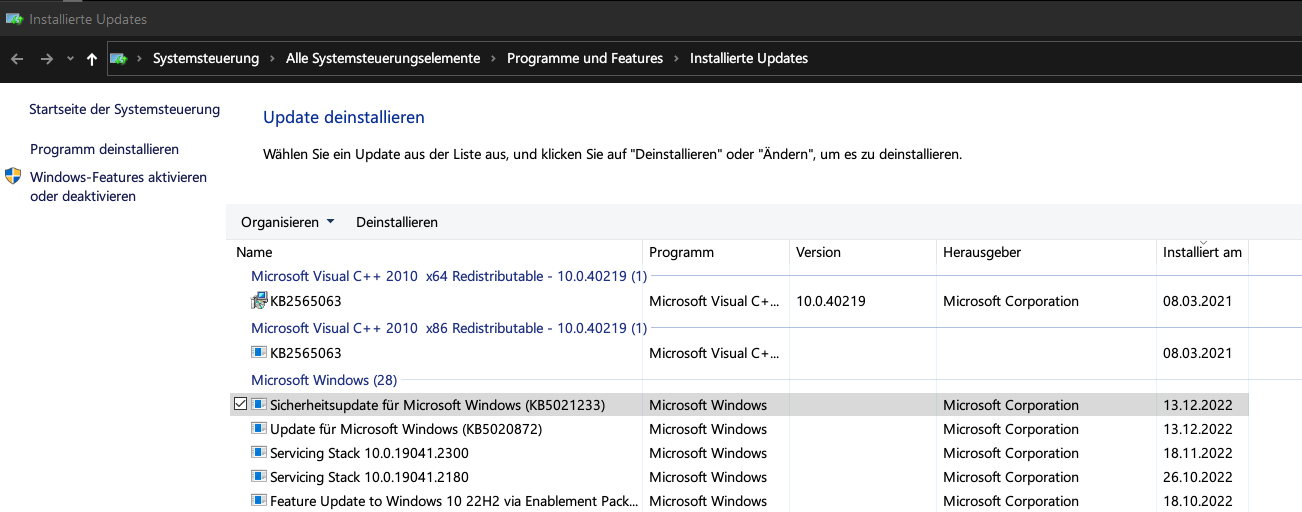Expand chevron after Programme und Features
Viewport: 1302px width, 512px height.
pyautogui.click(x=677, y=59)
